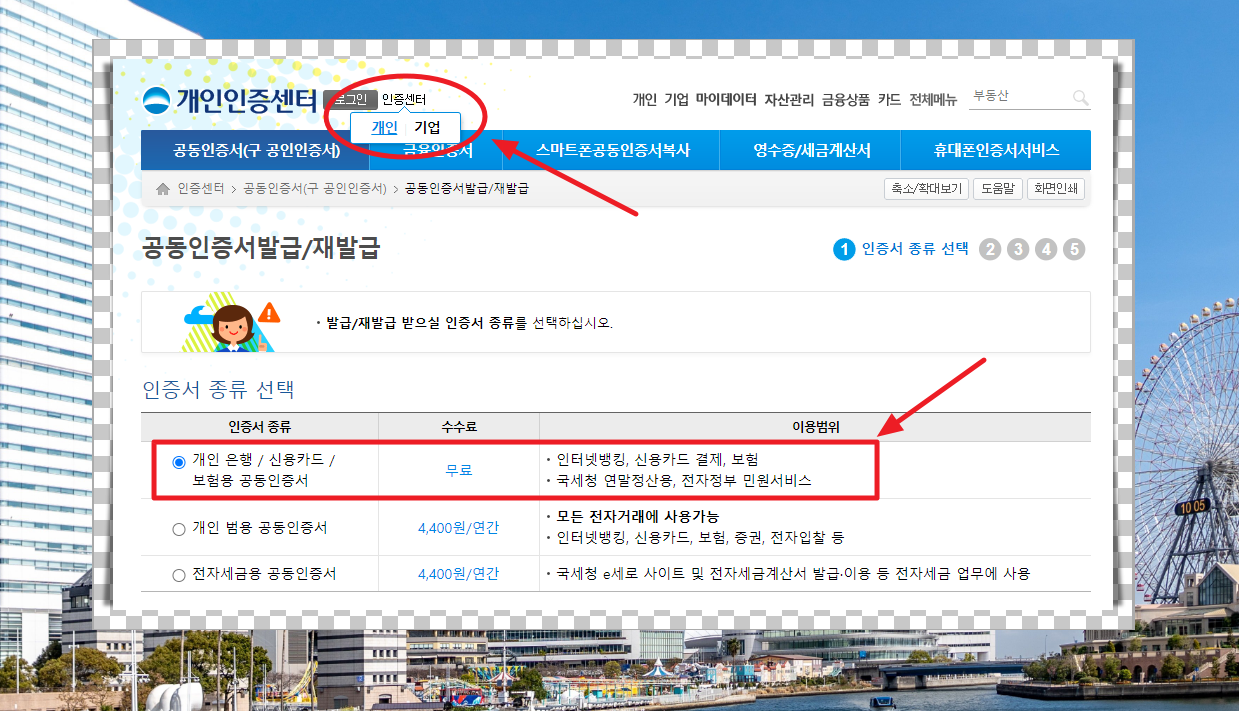The width and height of the screenshot is (1239, 711).
Task: Click 자산관리 in top menu
Action: (x=789, y=99)
